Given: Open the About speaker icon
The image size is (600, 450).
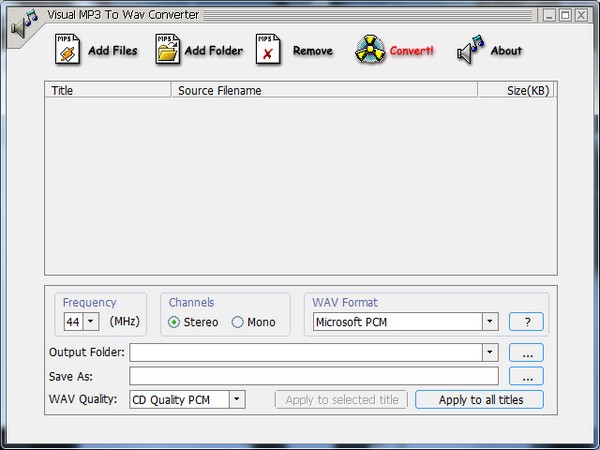Looking at the screenshot, I should tap(470, 50).
